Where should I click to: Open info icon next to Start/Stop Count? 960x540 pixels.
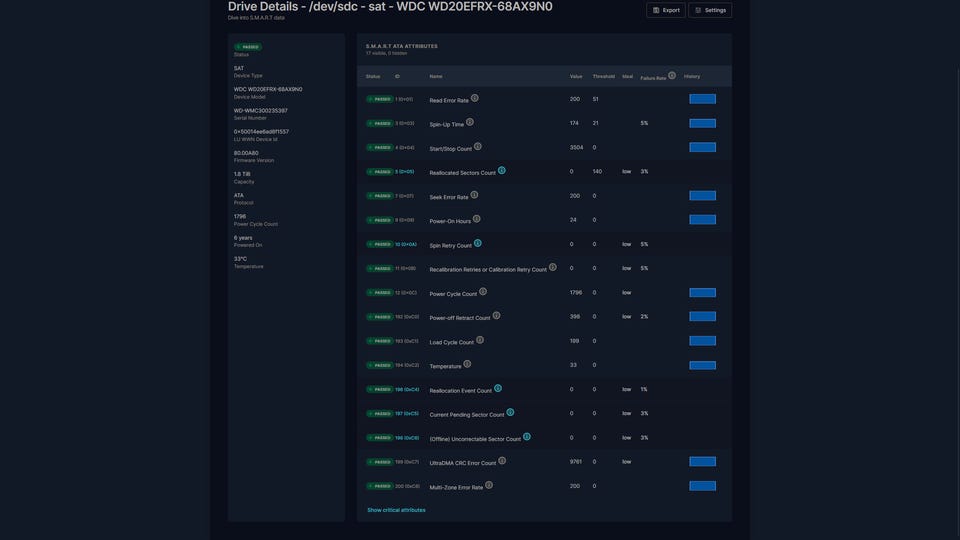(x=478, y=146)
